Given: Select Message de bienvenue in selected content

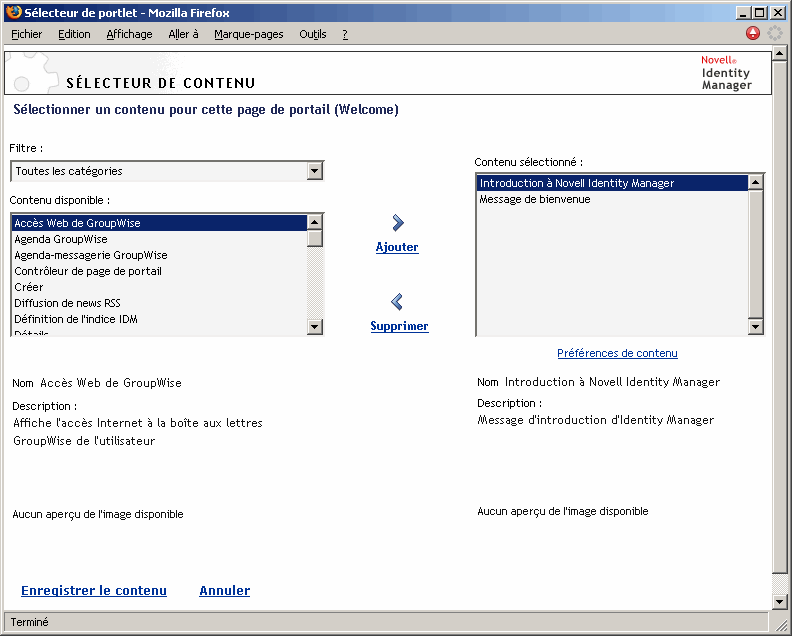Looking at the screenshot, I should [x=612, y=199].
